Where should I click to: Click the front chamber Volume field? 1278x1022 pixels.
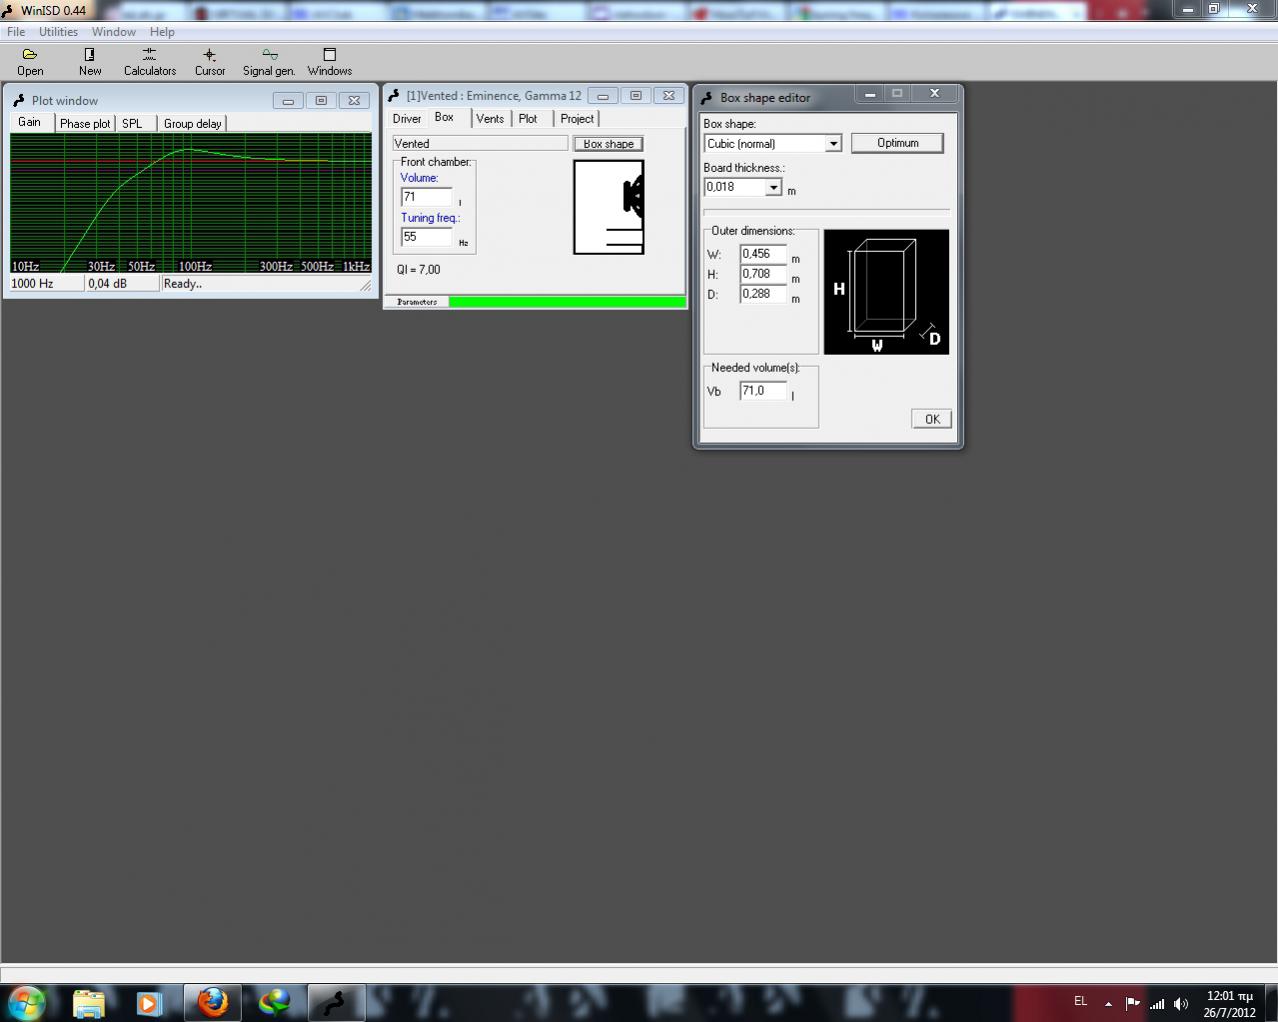pos(426,197)
